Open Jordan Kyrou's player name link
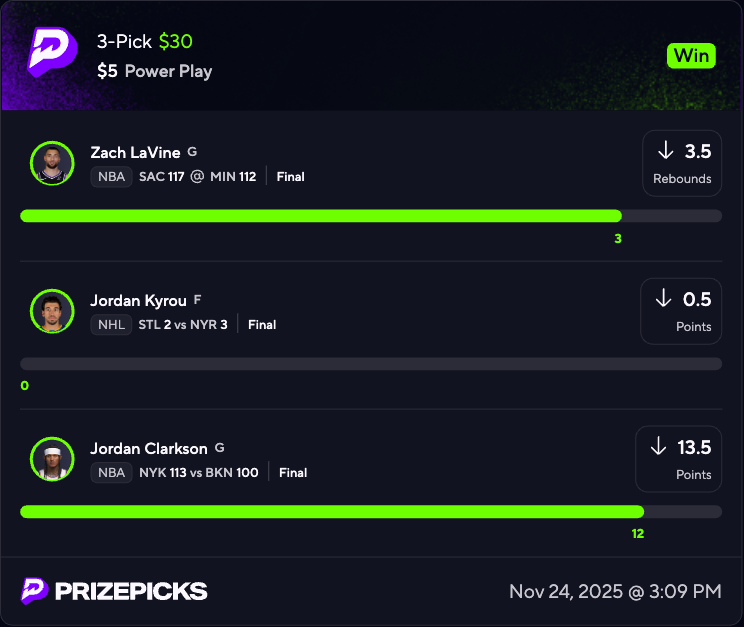This screenshot has width=744, height=627. coord(139,300)
